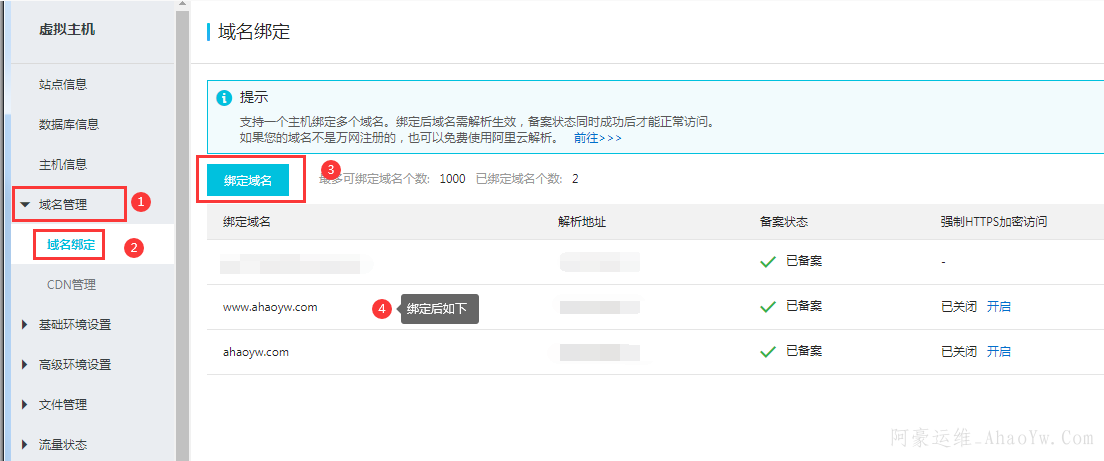The width and height of the screenshot is (1104, 461).
Task: Click the blue info icon beside 提示
Action: (x=224, y=98)
